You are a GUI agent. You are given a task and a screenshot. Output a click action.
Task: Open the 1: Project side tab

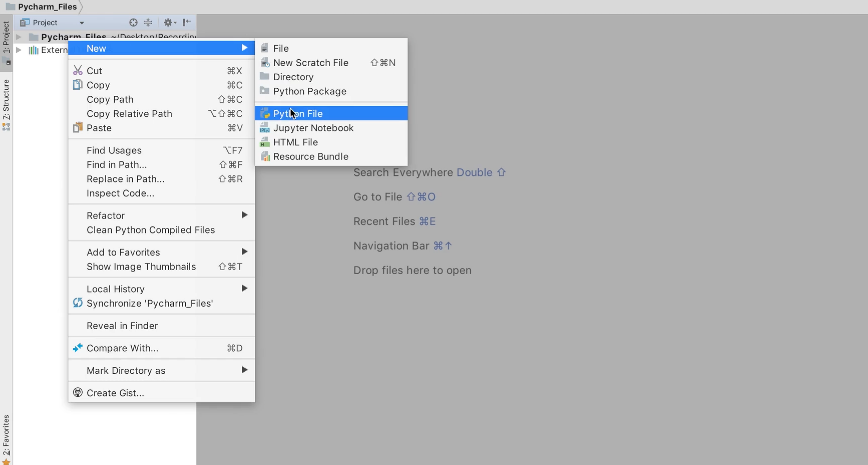[6, 41]
